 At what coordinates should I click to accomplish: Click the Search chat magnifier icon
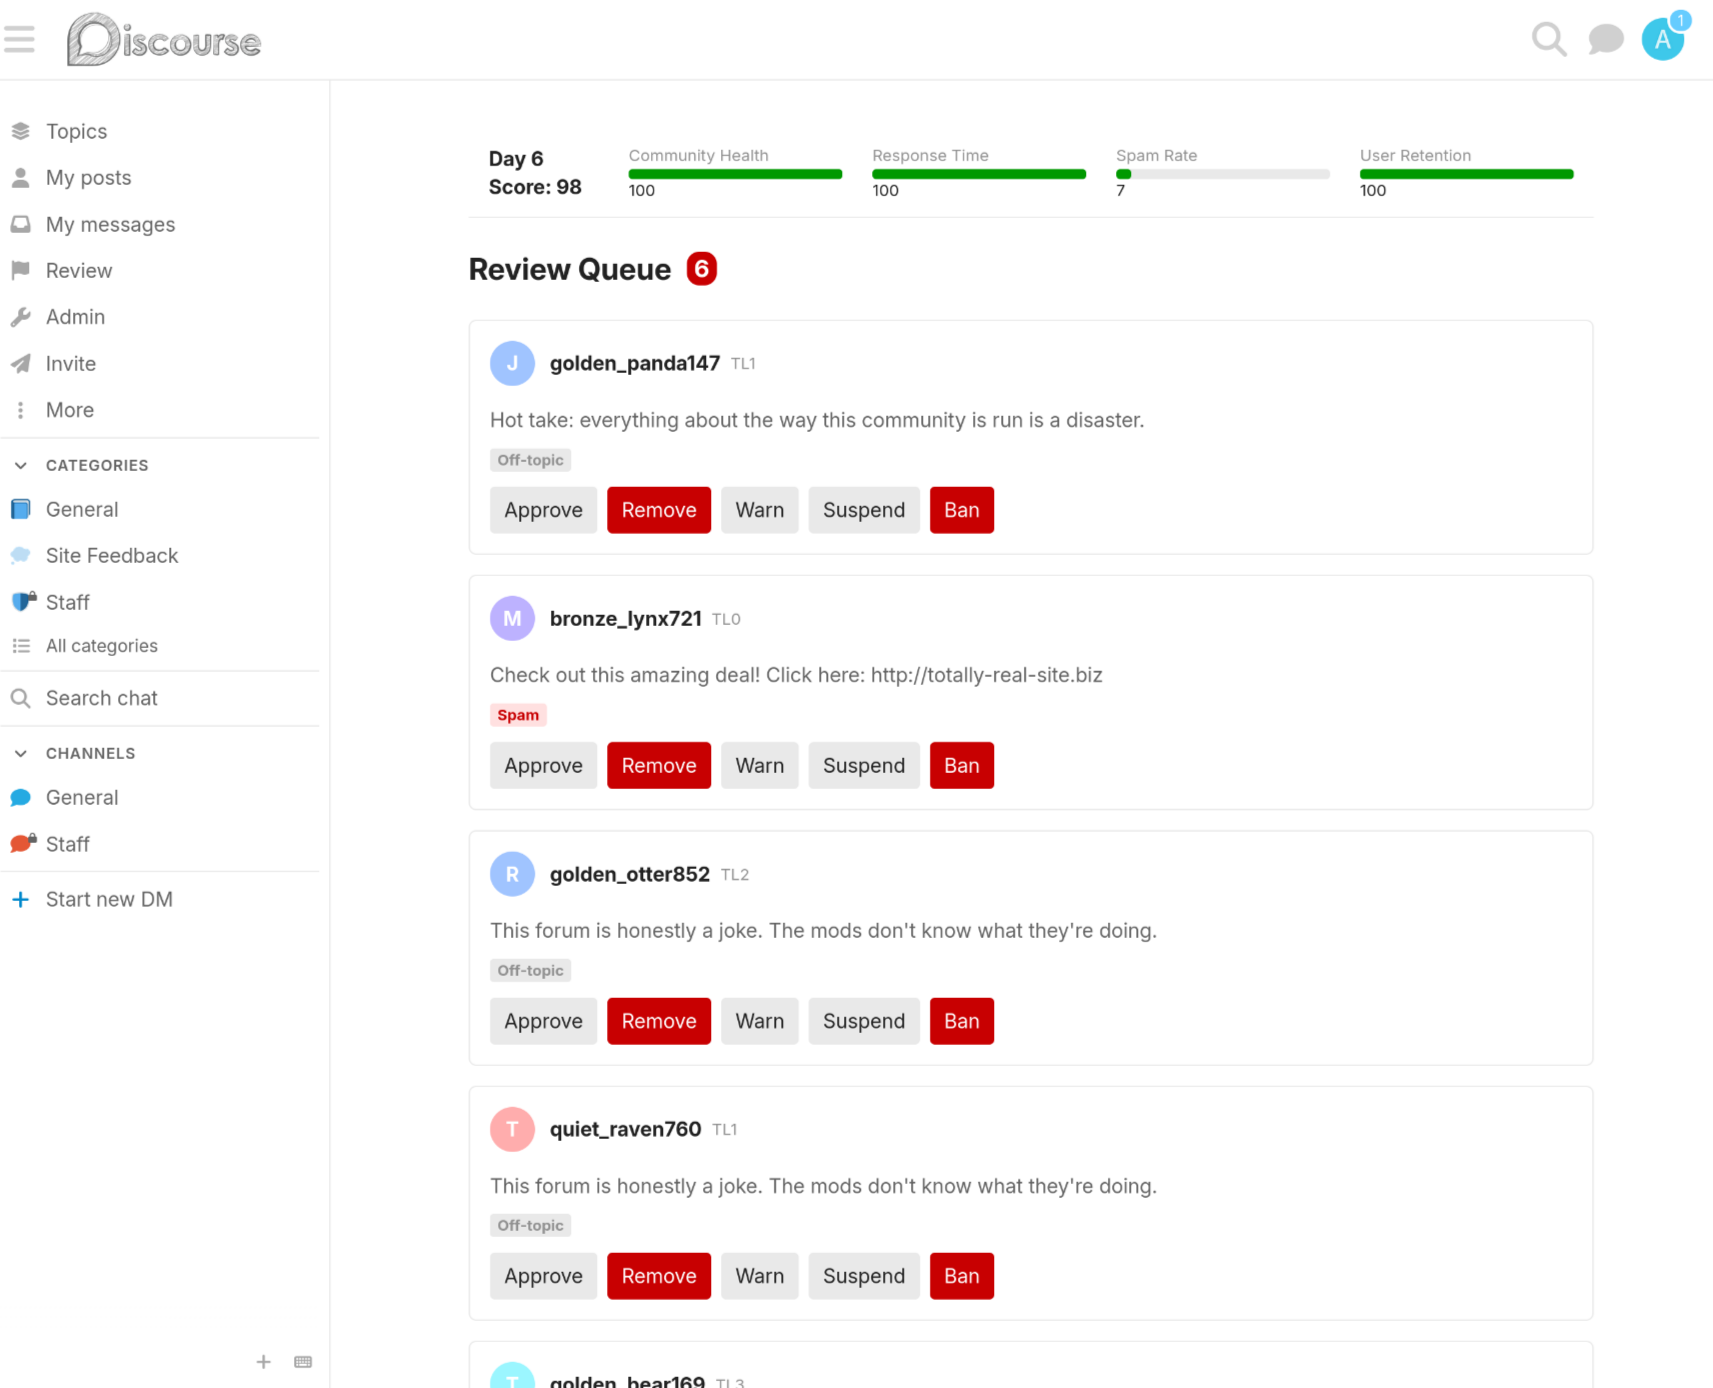click(21, 698)
